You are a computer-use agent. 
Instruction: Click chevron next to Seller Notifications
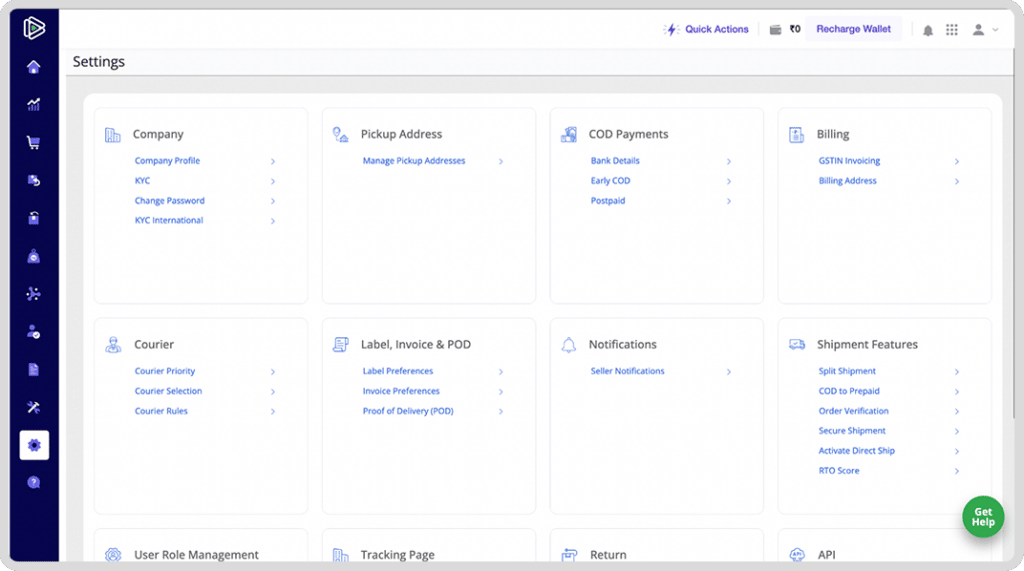pos(729,372)
